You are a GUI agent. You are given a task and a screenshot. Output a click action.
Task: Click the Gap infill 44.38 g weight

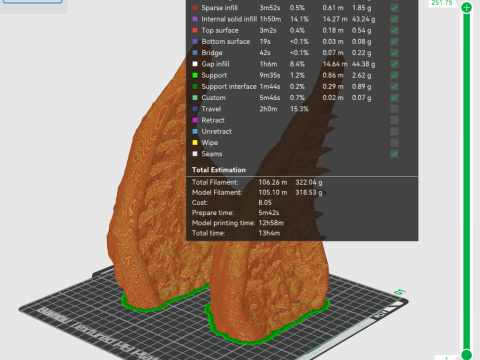(x=363, y=64)
